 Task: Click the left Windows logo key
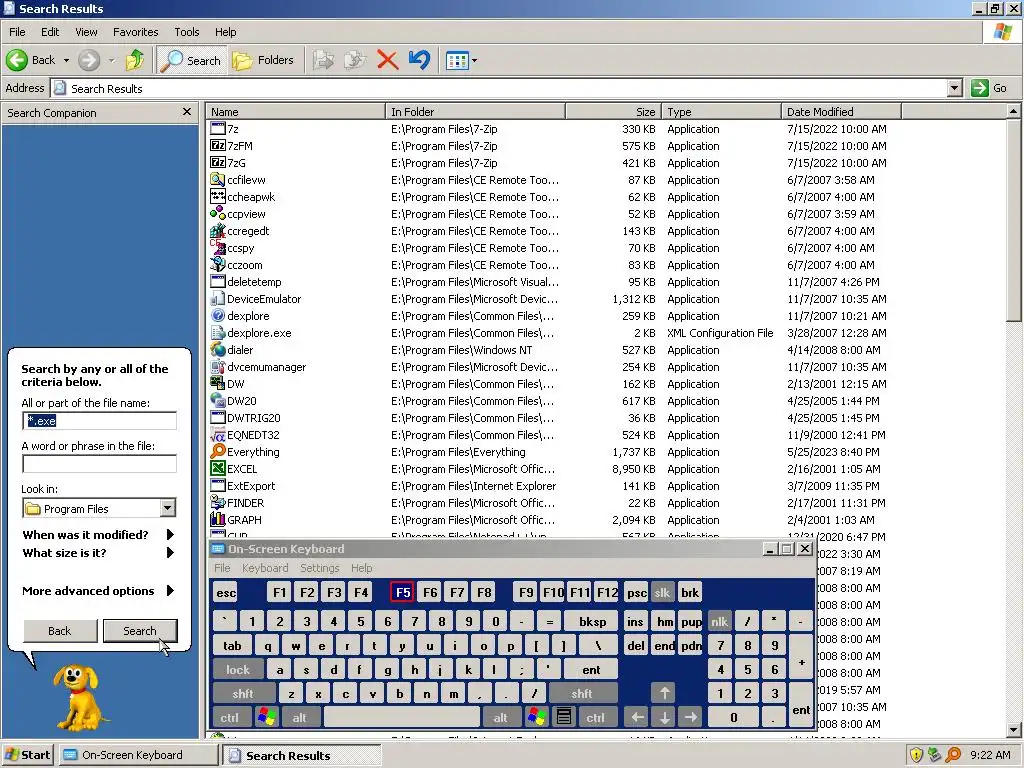click(266, 718)
